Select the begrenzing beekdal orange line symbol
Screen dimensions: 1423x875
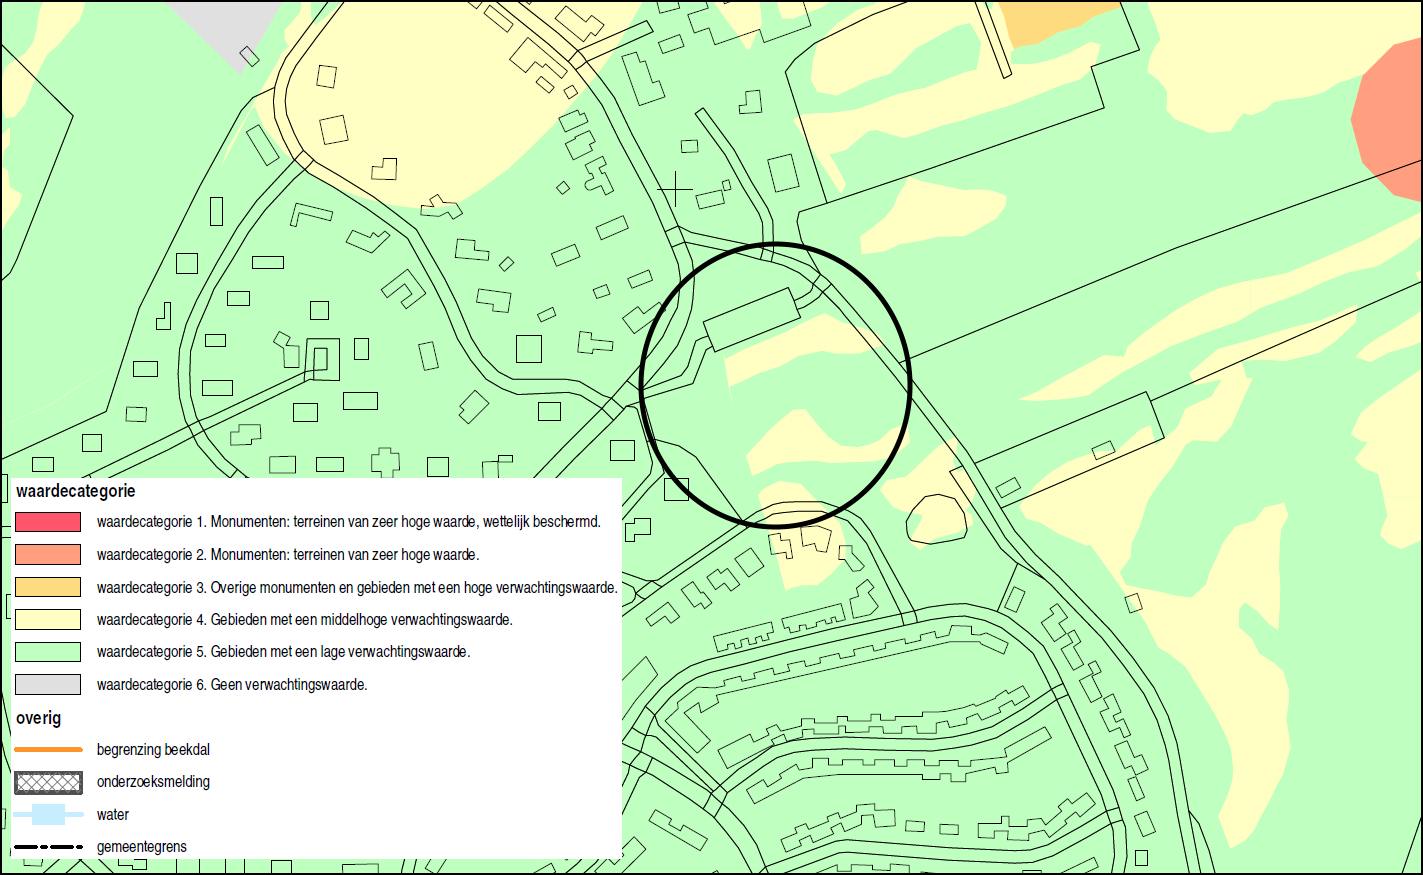tap(47, 749)
